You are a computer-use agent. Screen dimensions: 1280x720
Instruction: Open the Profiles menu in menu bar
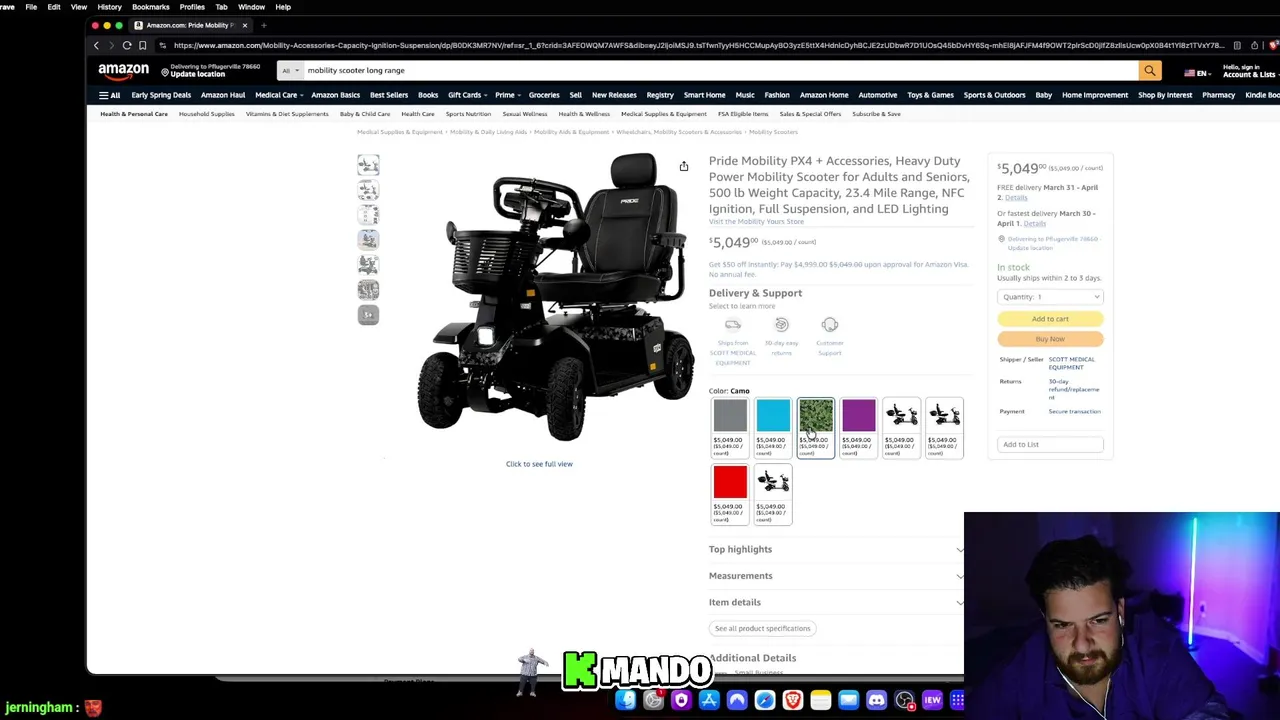[x=192, y=7]
